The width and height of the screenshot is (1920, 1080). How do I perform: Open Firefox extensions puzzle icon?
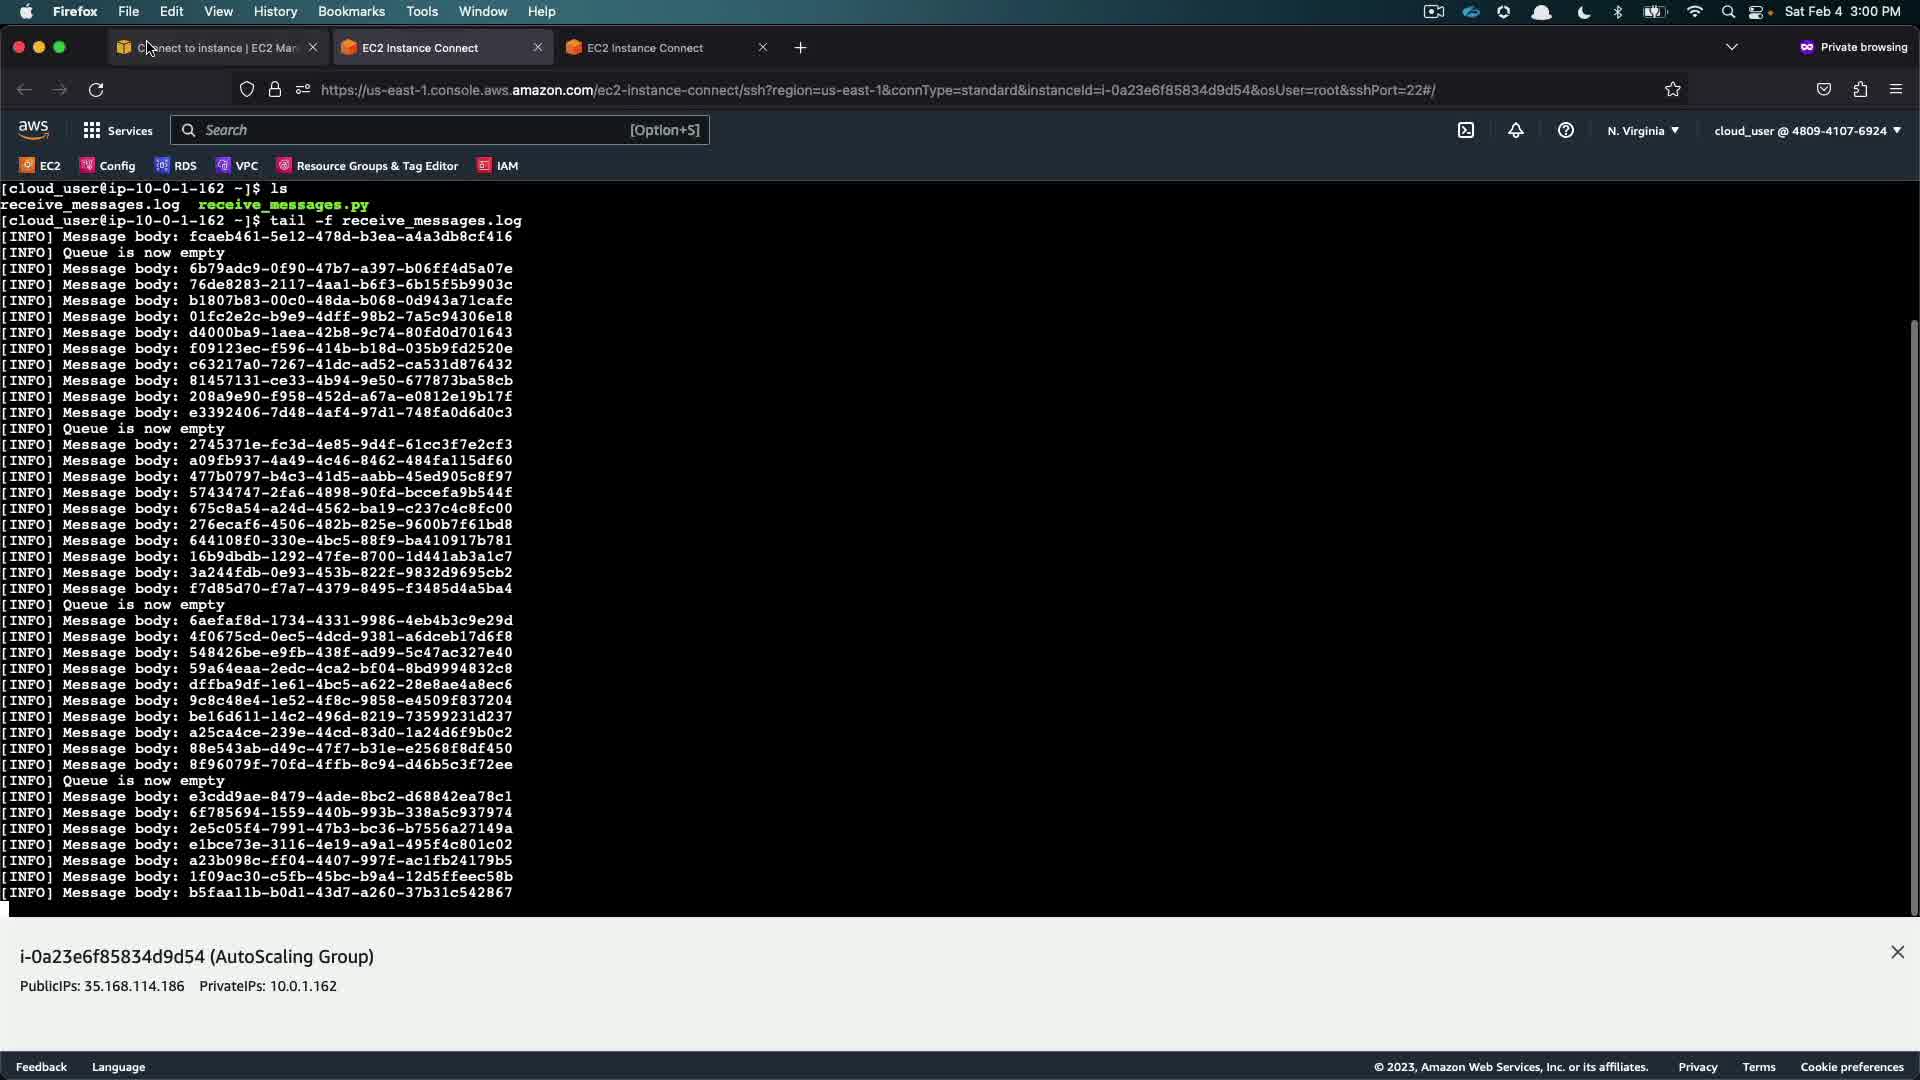(x=1859, y=90)
